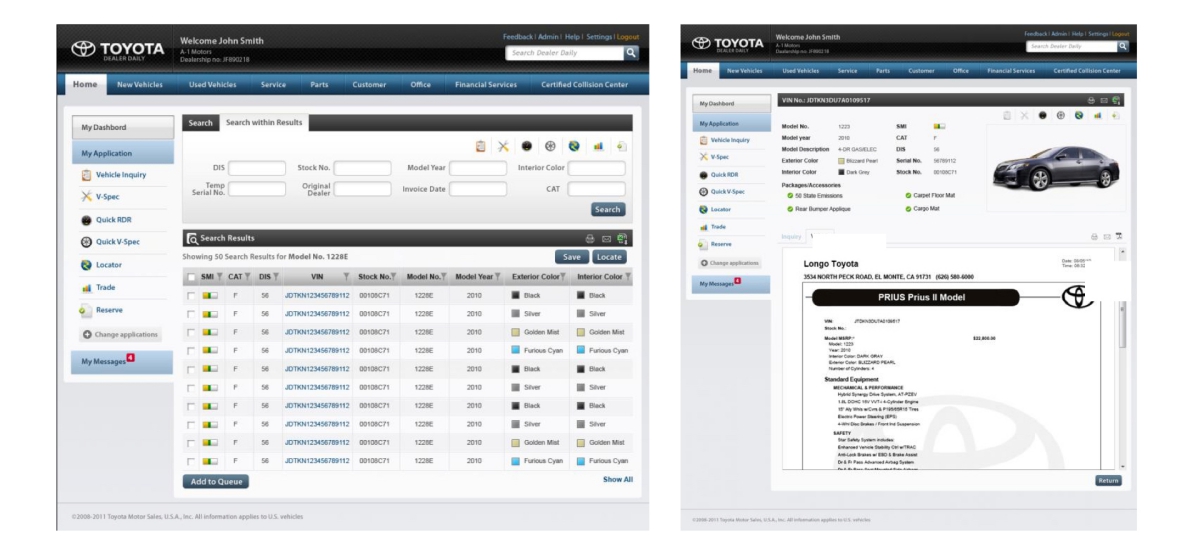The width and height of the screenshot is (1200, 550).
Task: Check the last result row's checkbox
Action: tap(191, 461)
